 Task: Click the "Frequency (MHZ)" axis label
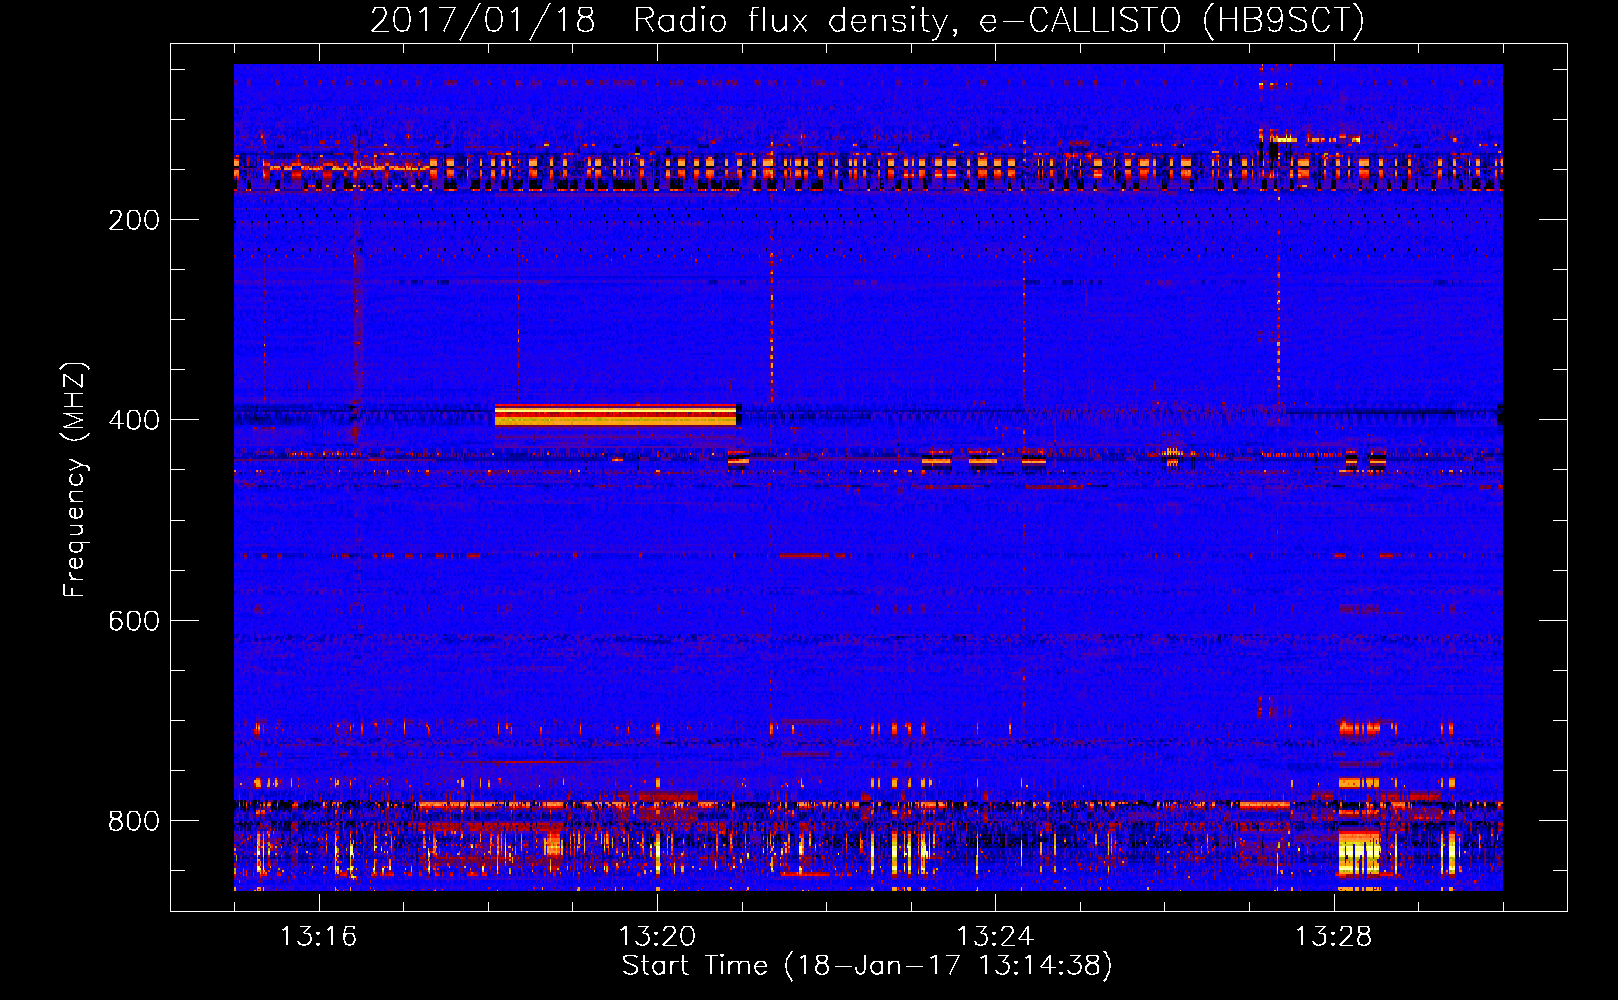[x=74, y=480]
